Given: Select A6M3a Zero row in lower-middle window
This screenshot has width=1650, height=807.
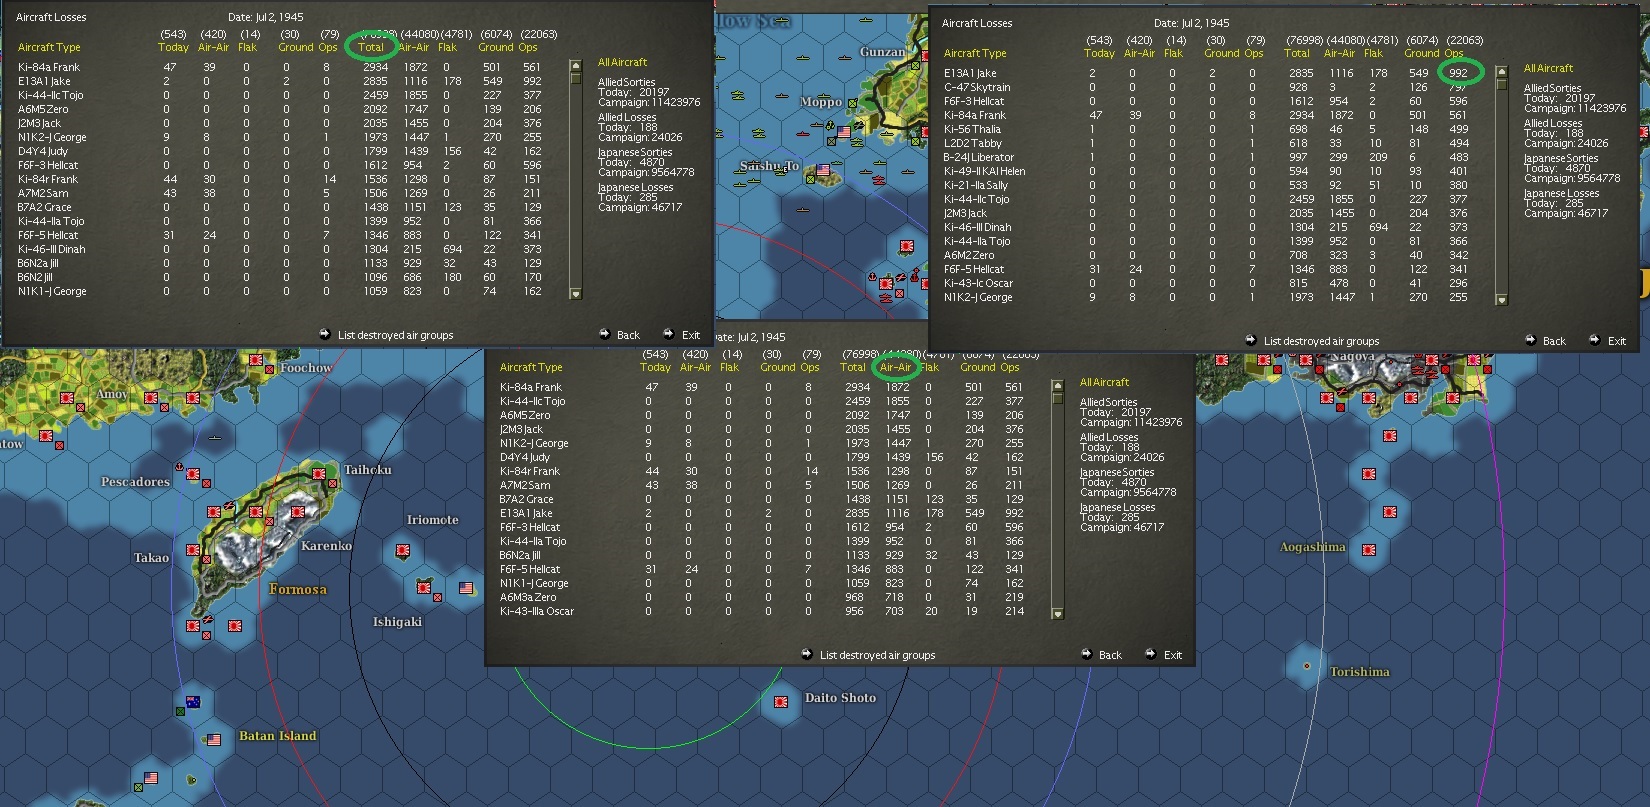Looking at the screenshot, I should pyautogui.click(x=763, y=597).
